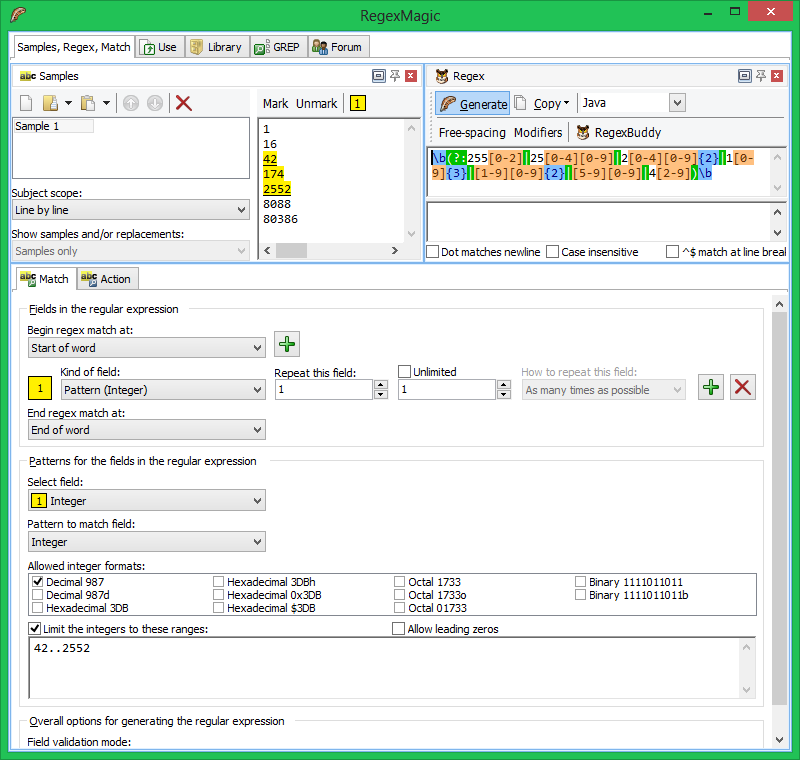Select the Samples, Regex, Match tab
Screen dimensions: 800x760
(74, 47)
